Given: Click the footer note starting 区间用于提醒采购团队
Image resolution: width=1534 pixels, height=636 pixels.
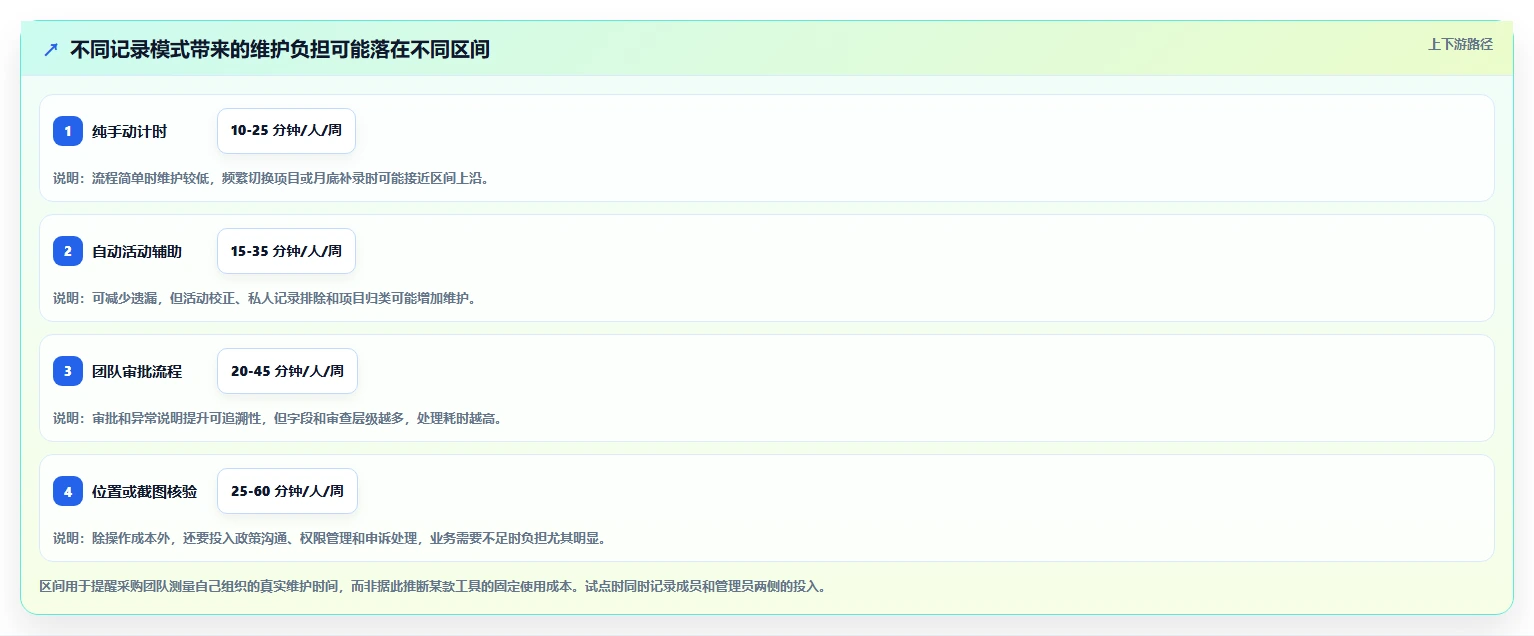Looking at the screenshot, I should click(433, 586).
